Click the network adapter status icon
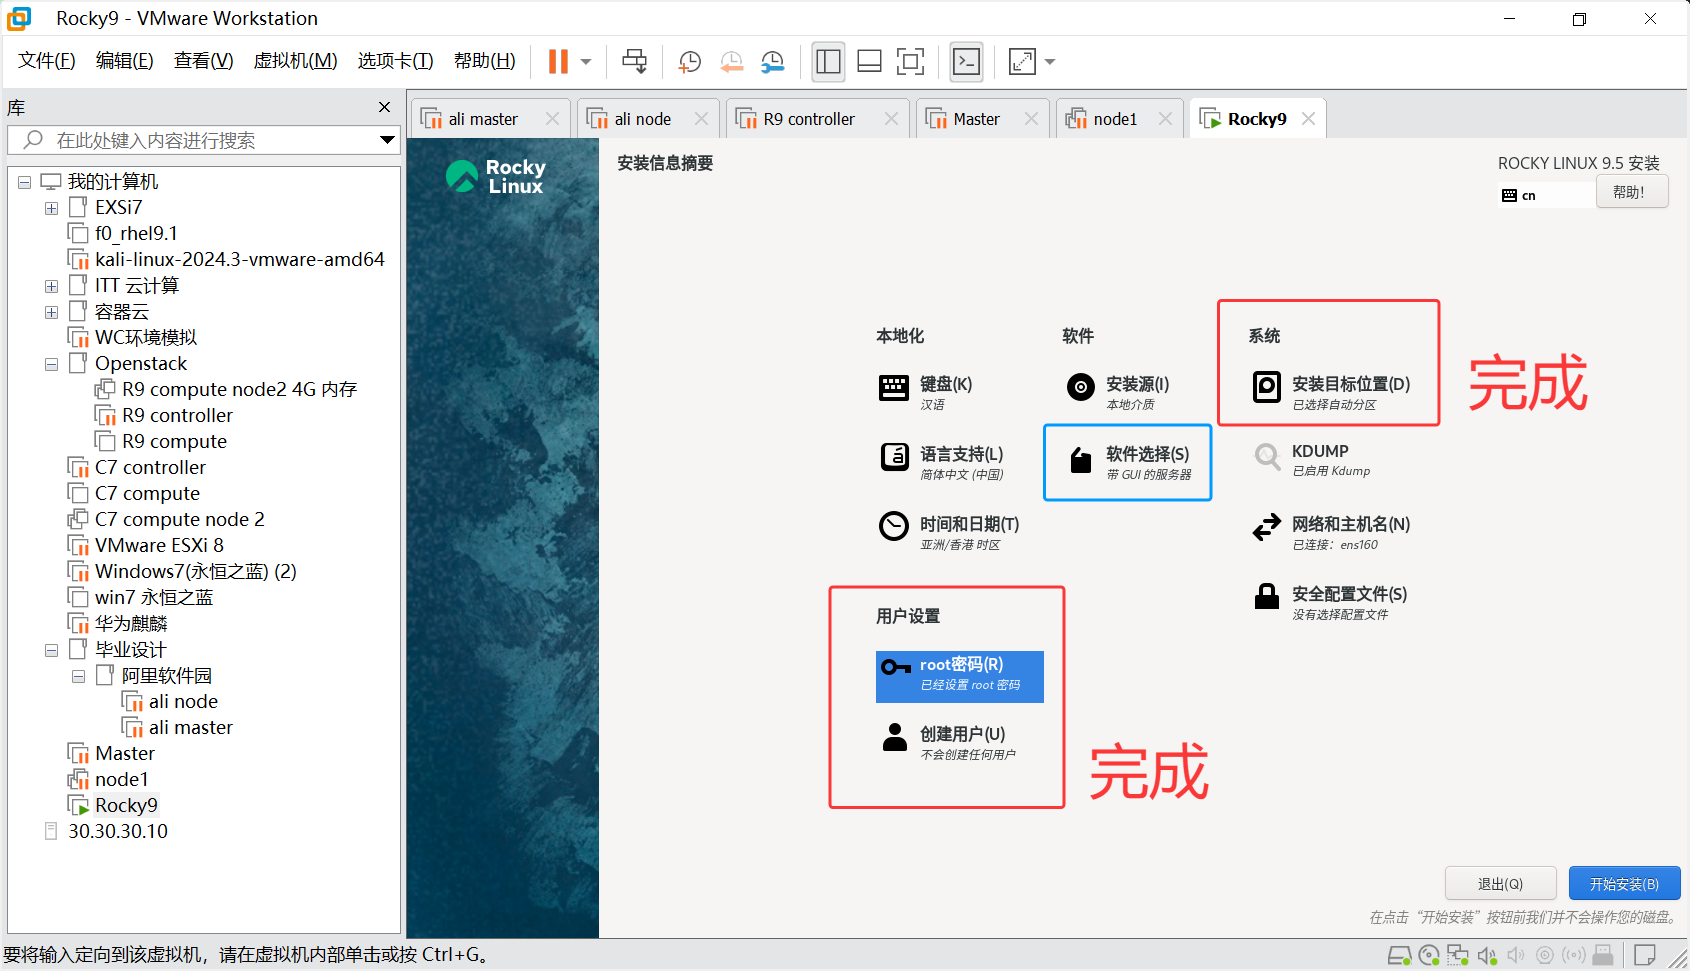This screenshot has height=971, width=1690. point(1458,955)
